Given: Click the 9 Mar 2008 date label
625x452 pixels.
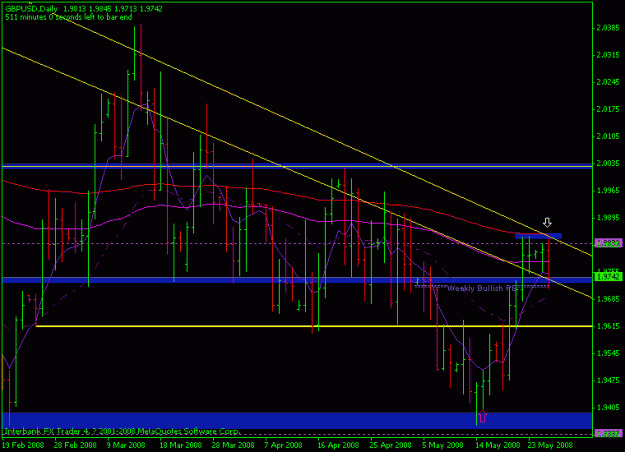Looking at the screenshot, I should [126, 445].
